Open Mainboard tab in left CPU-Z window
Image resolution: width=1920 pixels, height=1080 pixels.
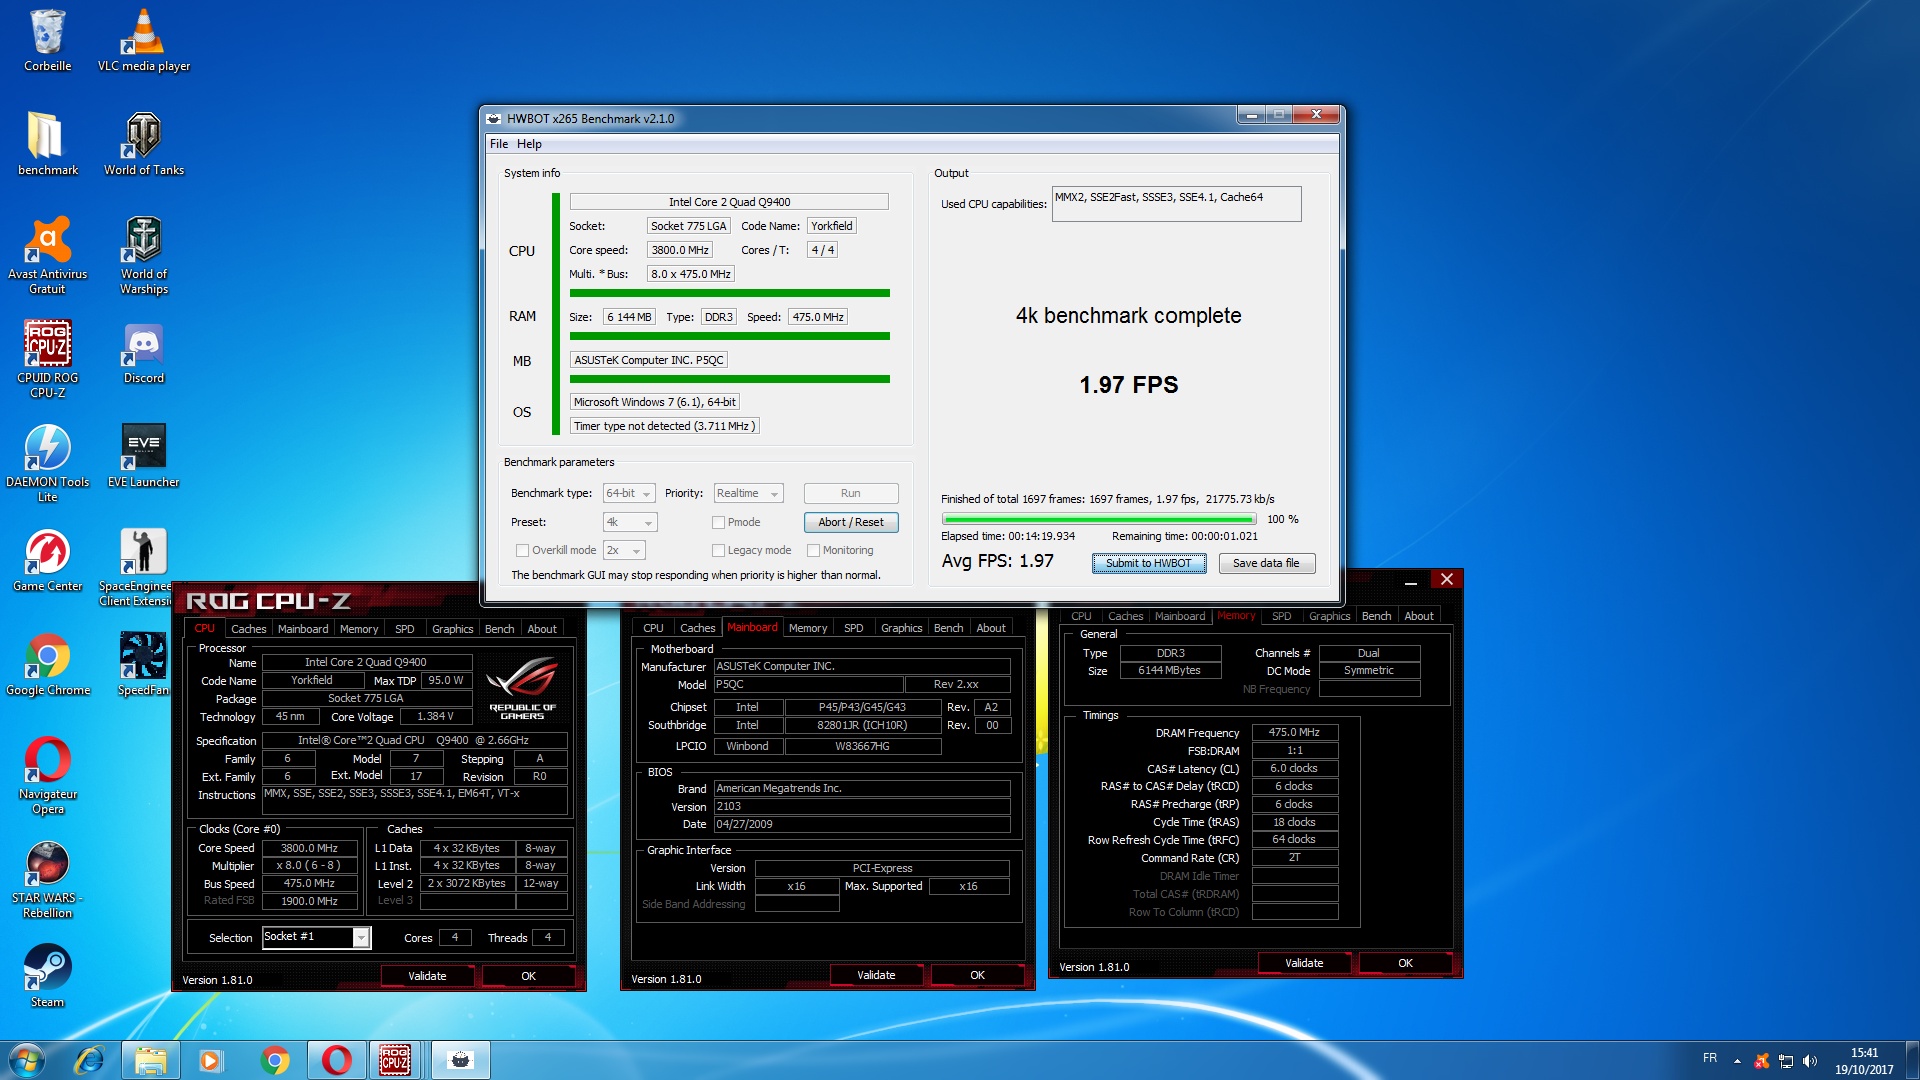click(x=303, y=629)
